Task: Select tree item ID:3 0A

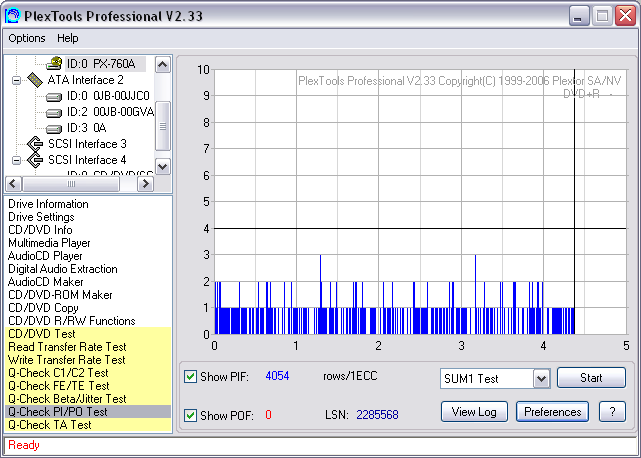Action: tap(87, 128)
